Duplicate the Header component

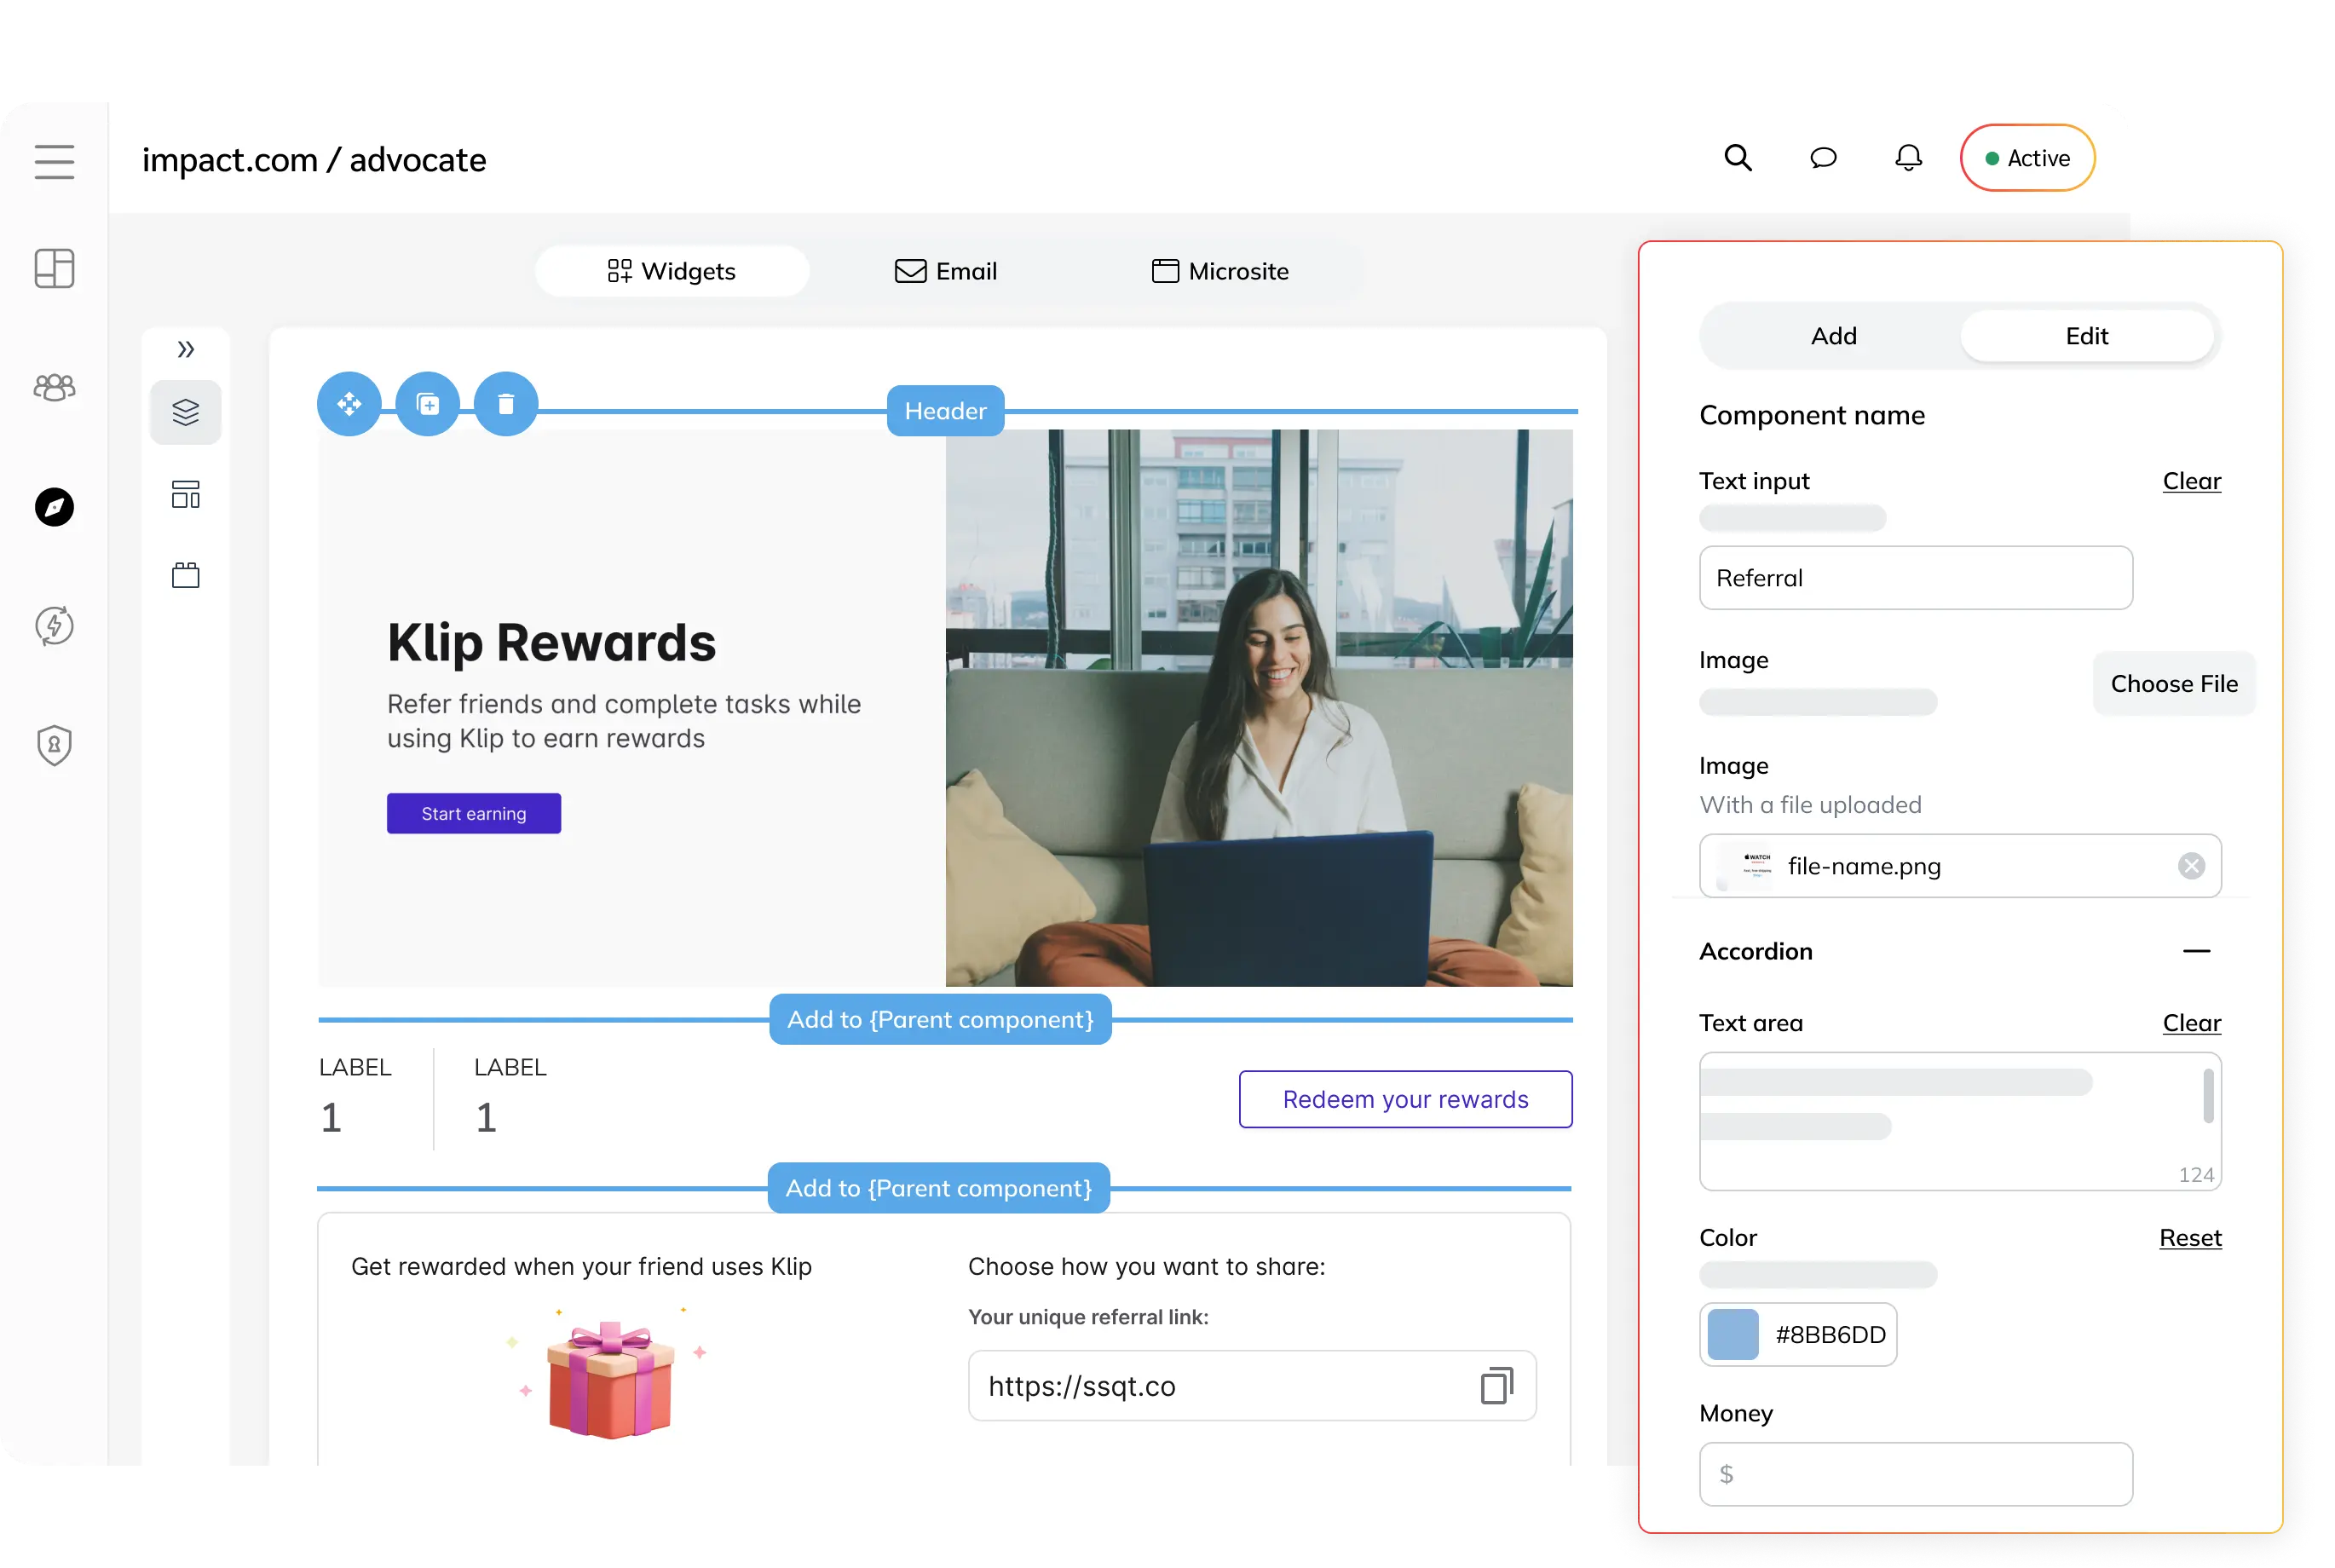(x=428, y=403)
